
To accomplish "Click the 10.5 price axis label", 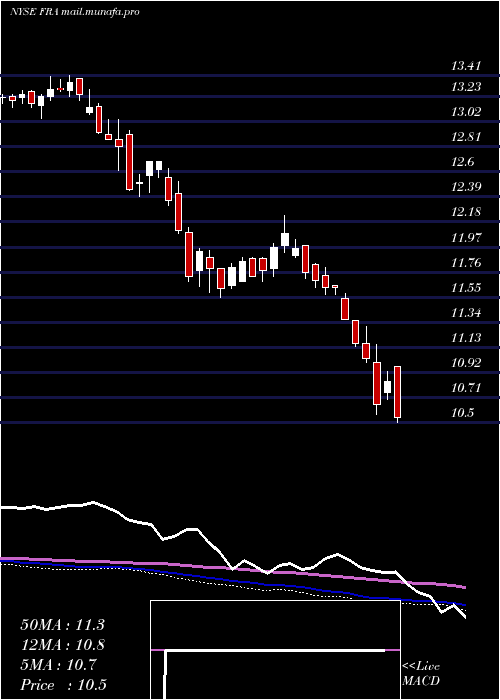I will [x=462, y=412].
